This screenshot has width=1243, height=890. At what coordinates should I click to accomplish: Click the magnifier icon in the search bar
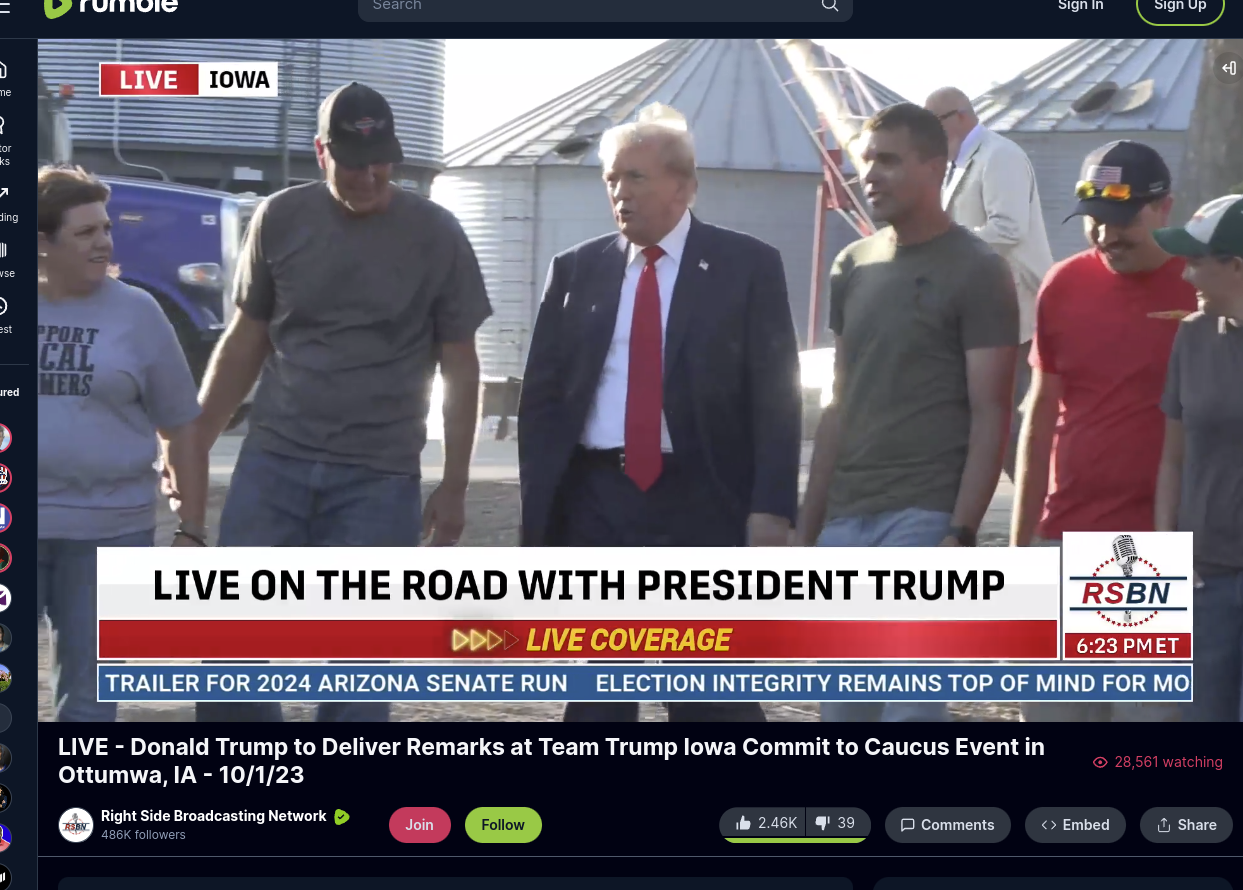(830, 6)
